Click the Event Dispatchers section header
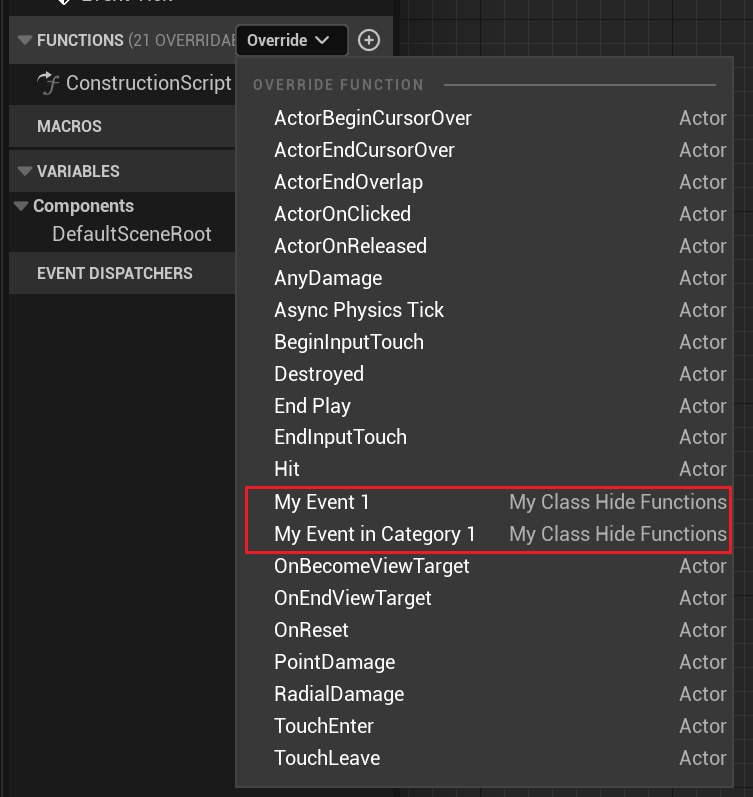This screenshot has width=753, height=797. [x=115, y=273]
